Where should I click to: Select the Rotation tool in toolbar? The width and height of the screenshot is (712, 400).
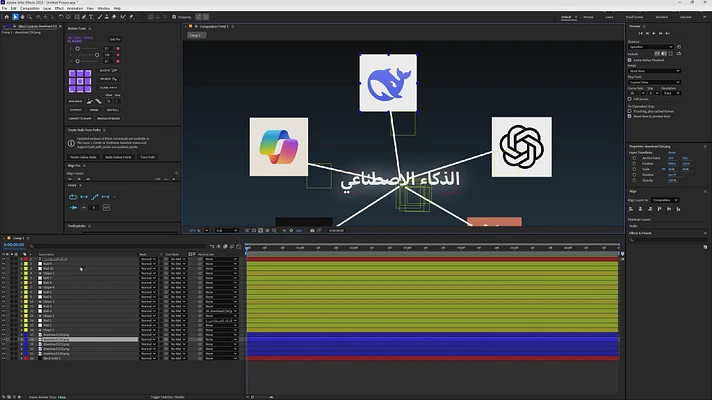click(x=61, y=17)
